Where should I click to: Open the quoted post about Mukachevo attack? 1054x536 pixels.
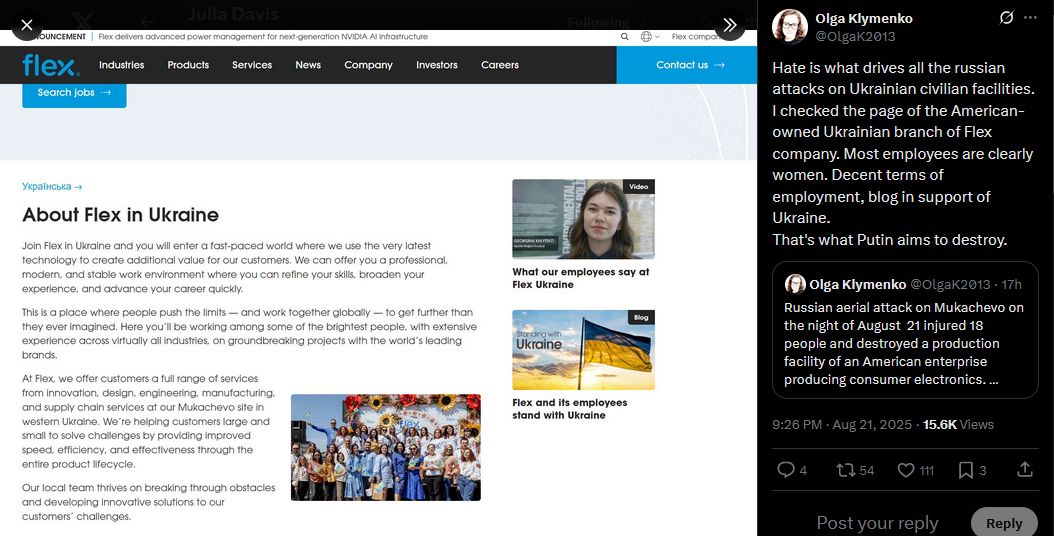pos(905,330)
